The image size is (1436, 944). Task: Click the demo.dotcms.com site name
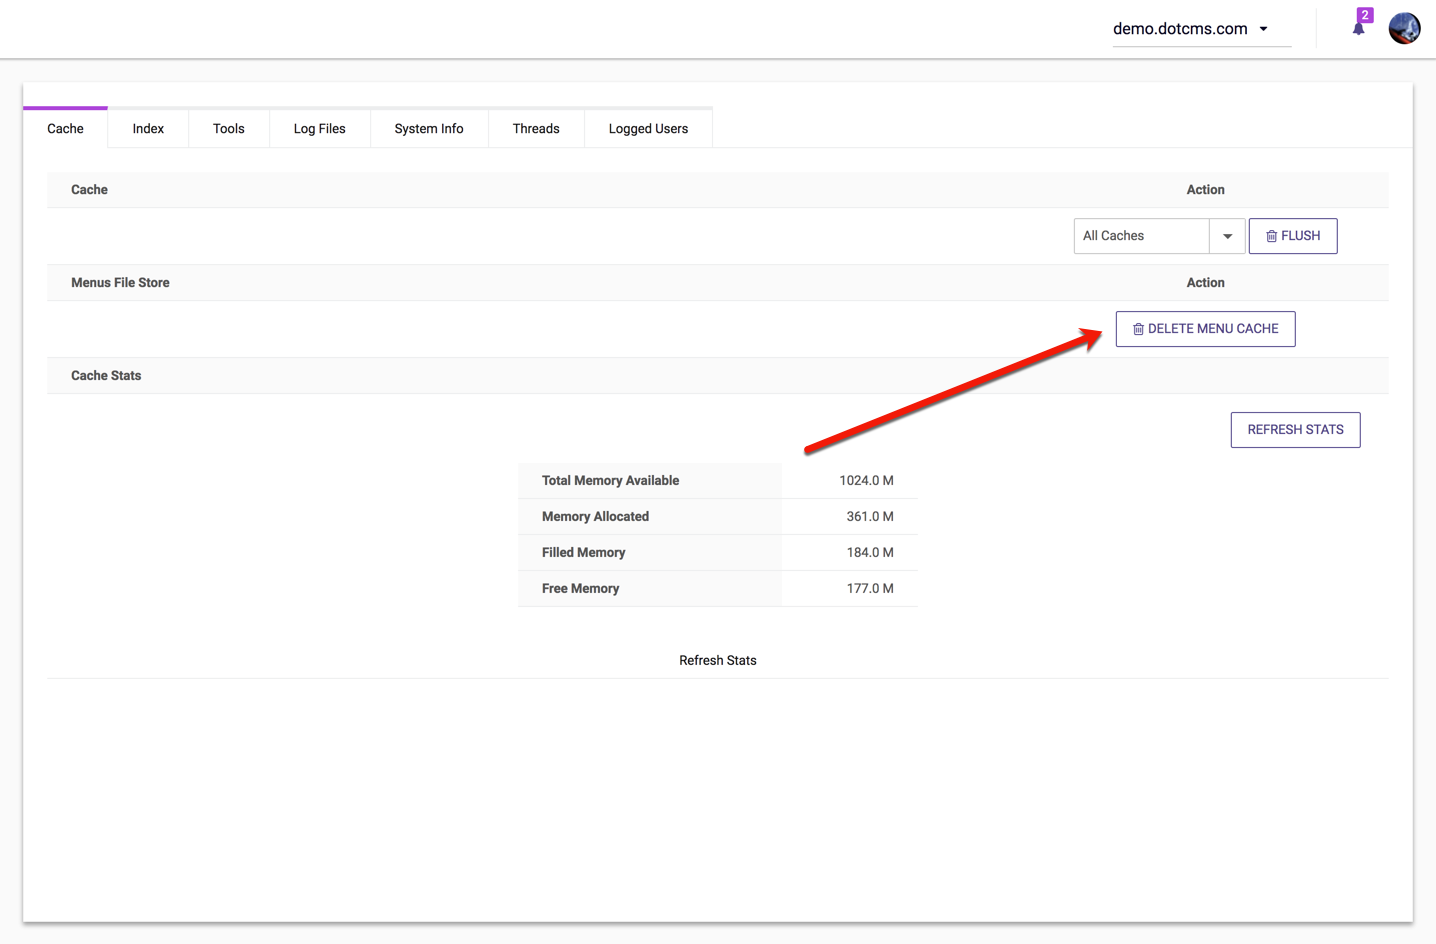pos(1180,29)
